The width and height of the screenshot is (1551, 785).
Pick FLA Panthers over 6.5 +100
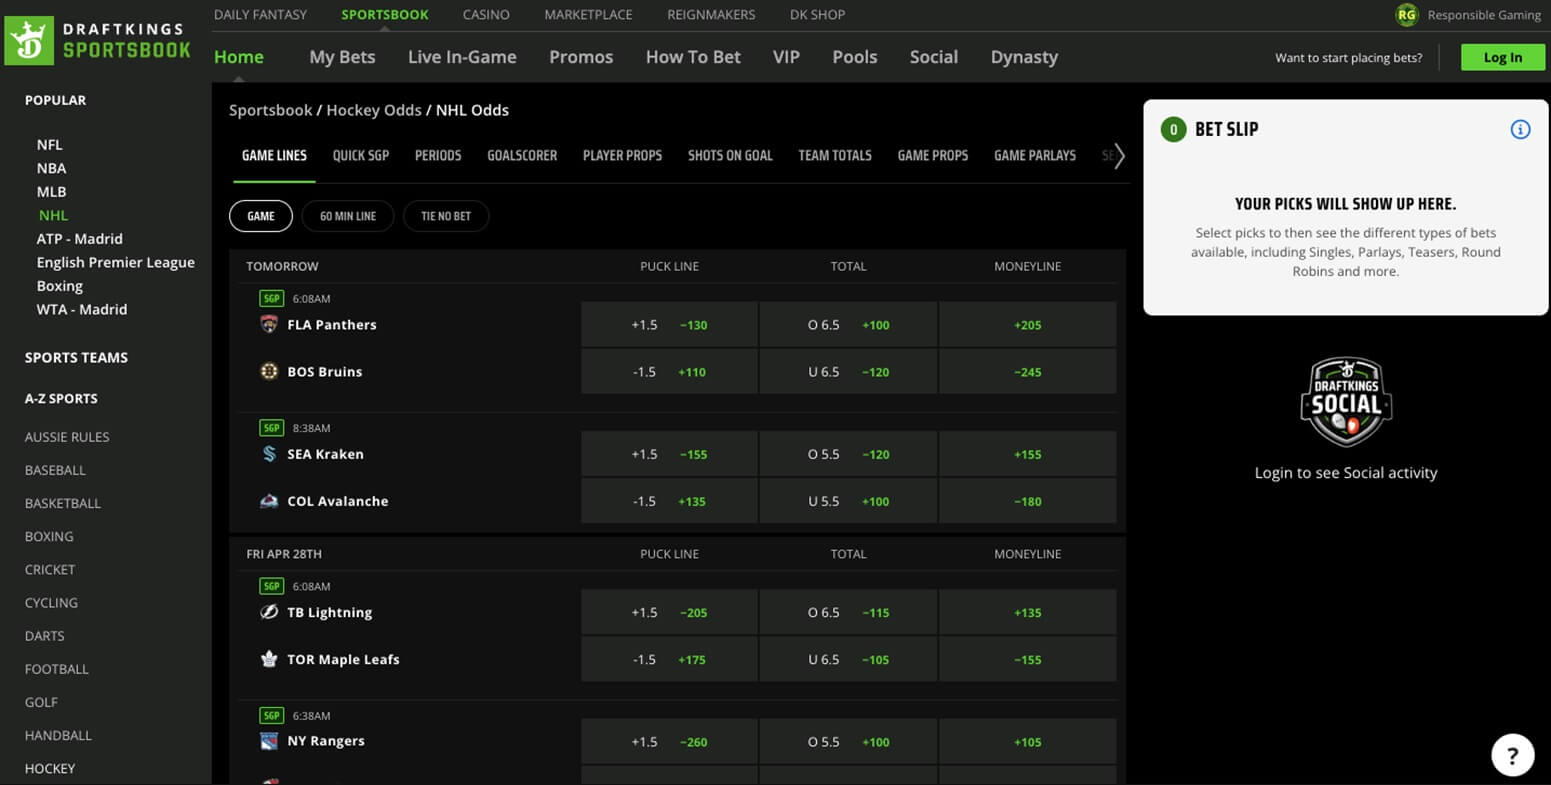(x=848, y=325)
